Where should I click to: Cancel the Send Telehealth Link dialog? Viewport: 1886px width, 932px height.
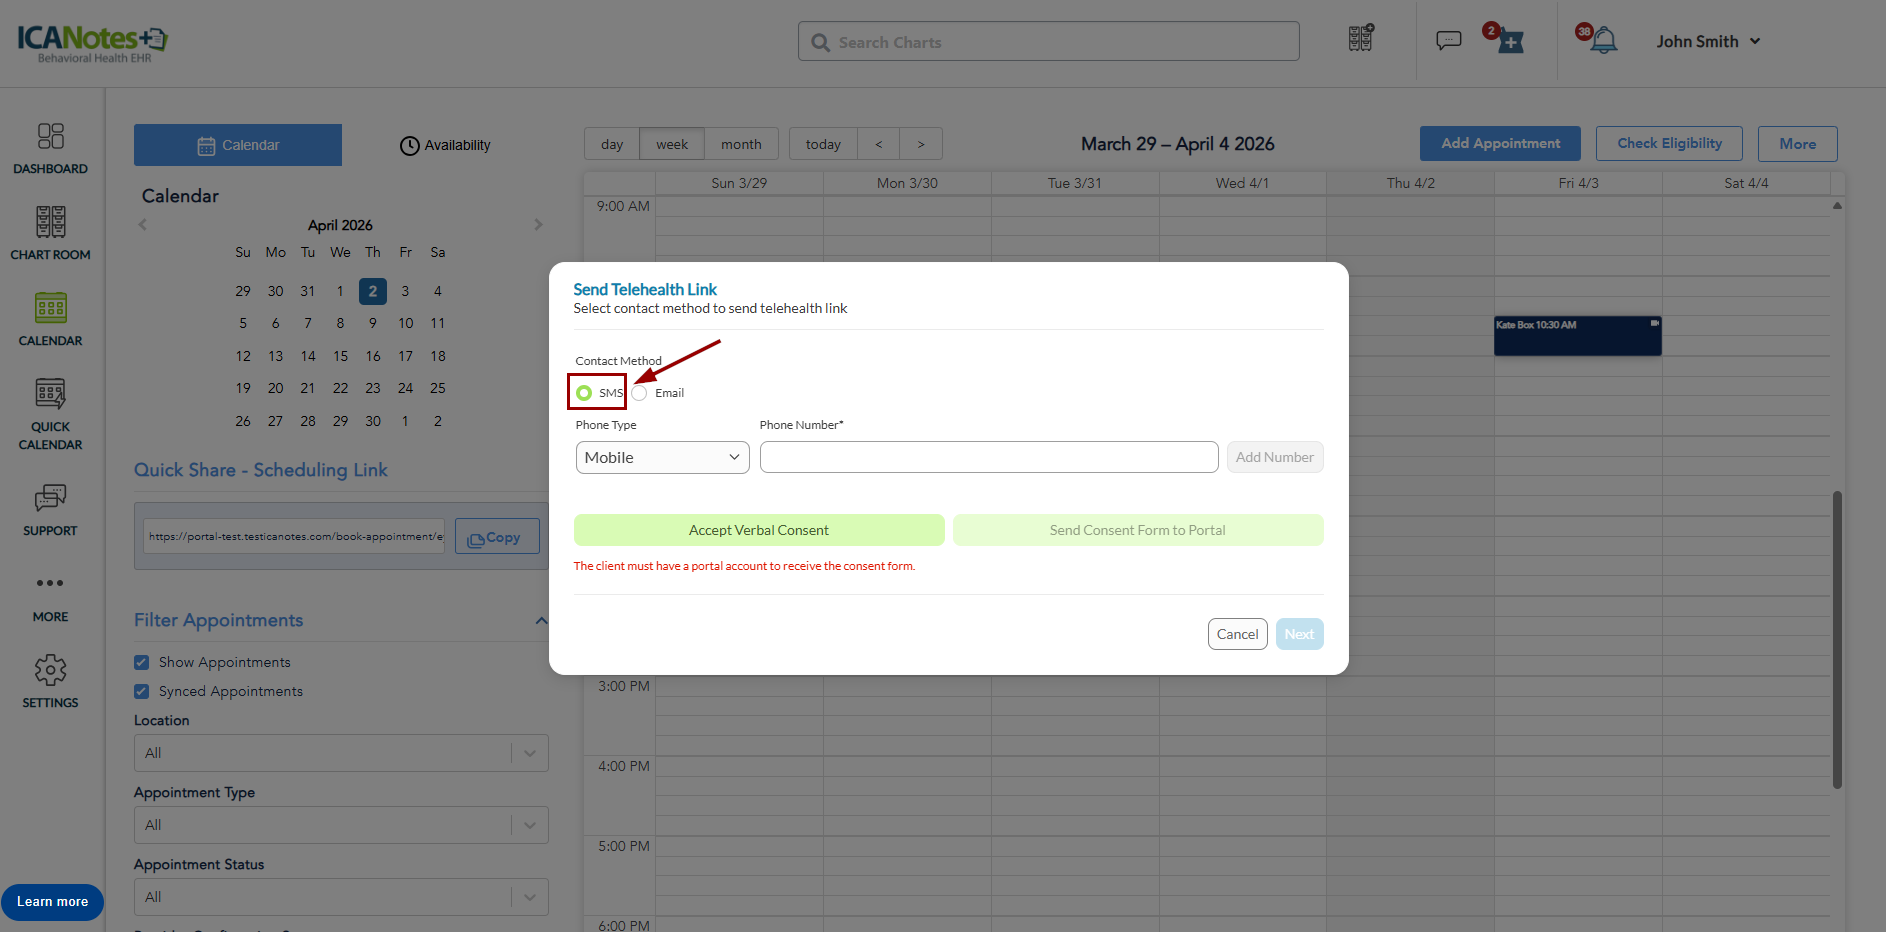click(1237, 634)
